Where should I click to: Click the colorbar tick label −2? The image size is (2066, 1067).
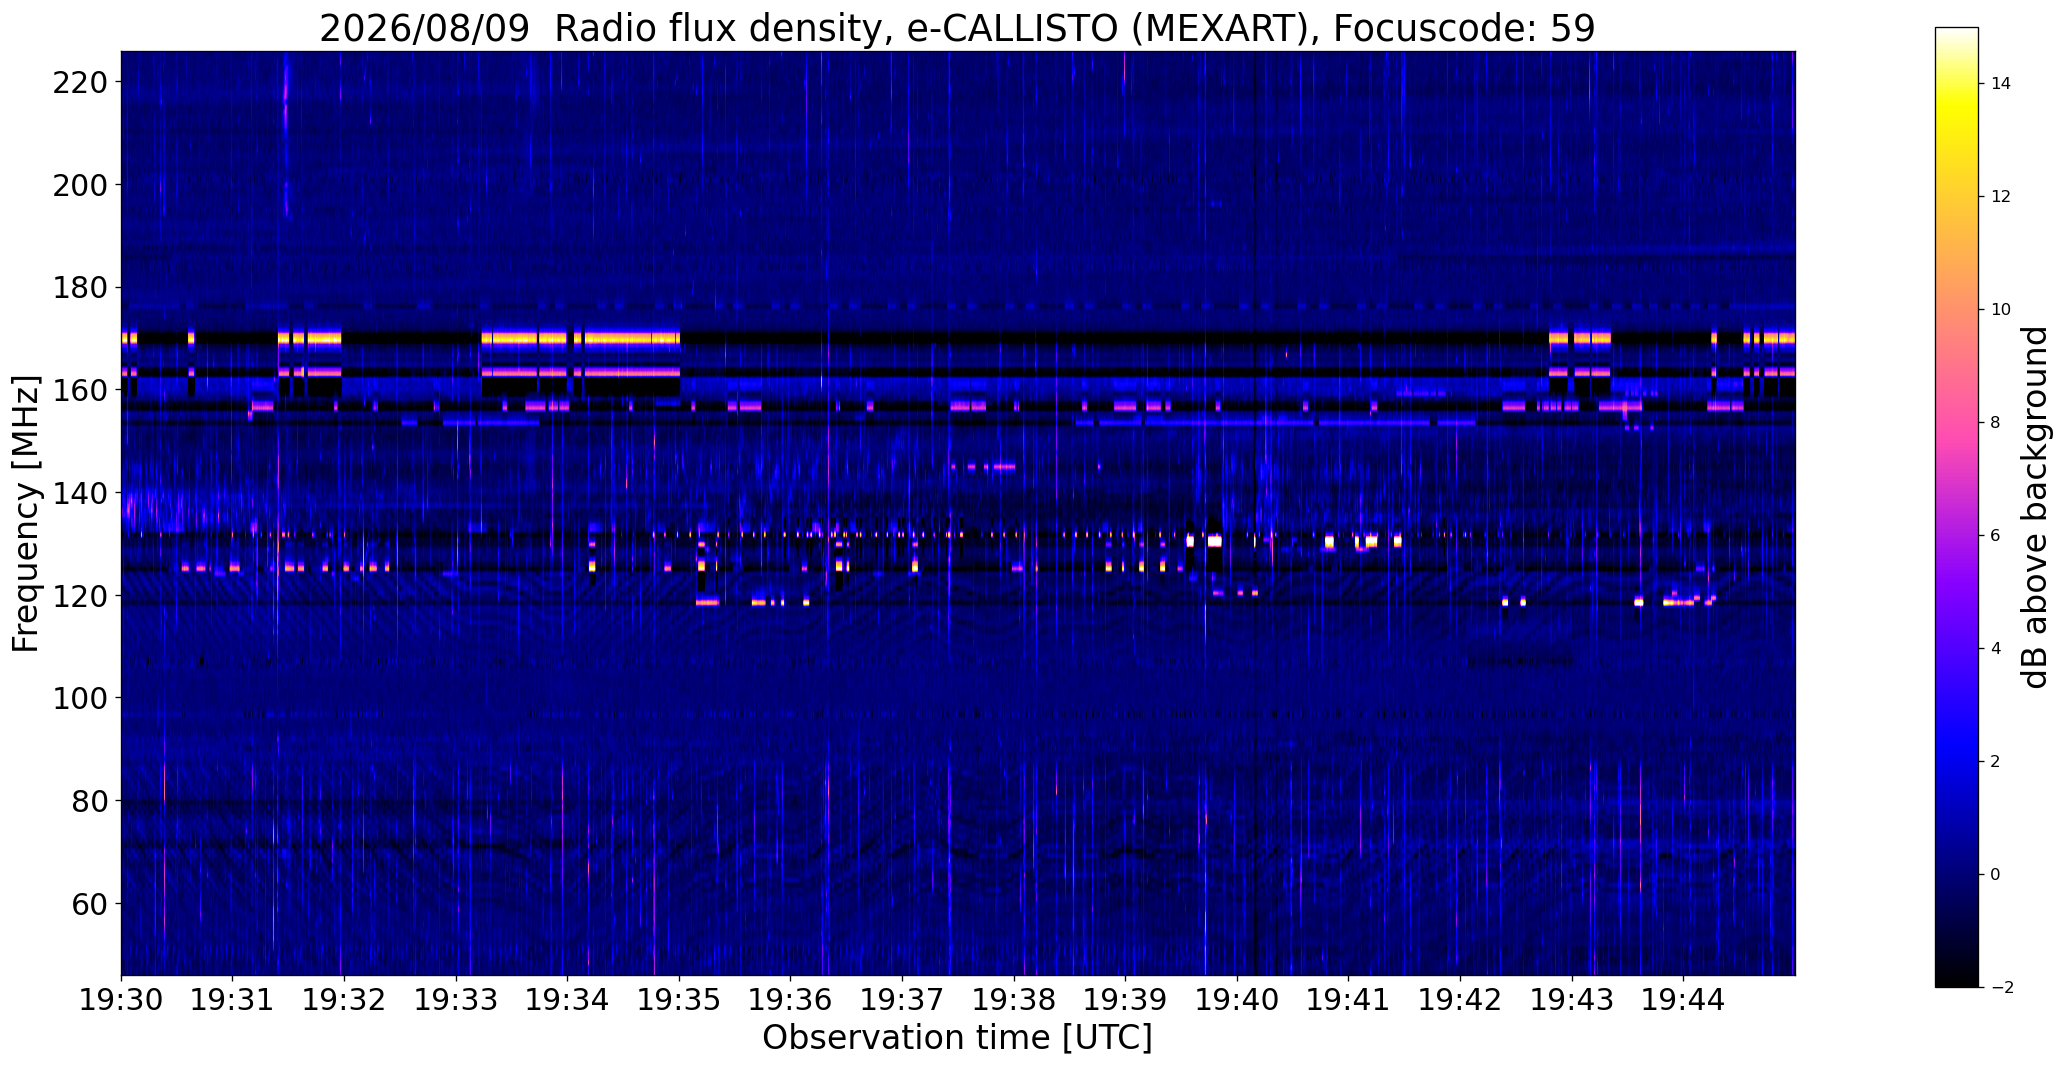[x=2002, y=988]
